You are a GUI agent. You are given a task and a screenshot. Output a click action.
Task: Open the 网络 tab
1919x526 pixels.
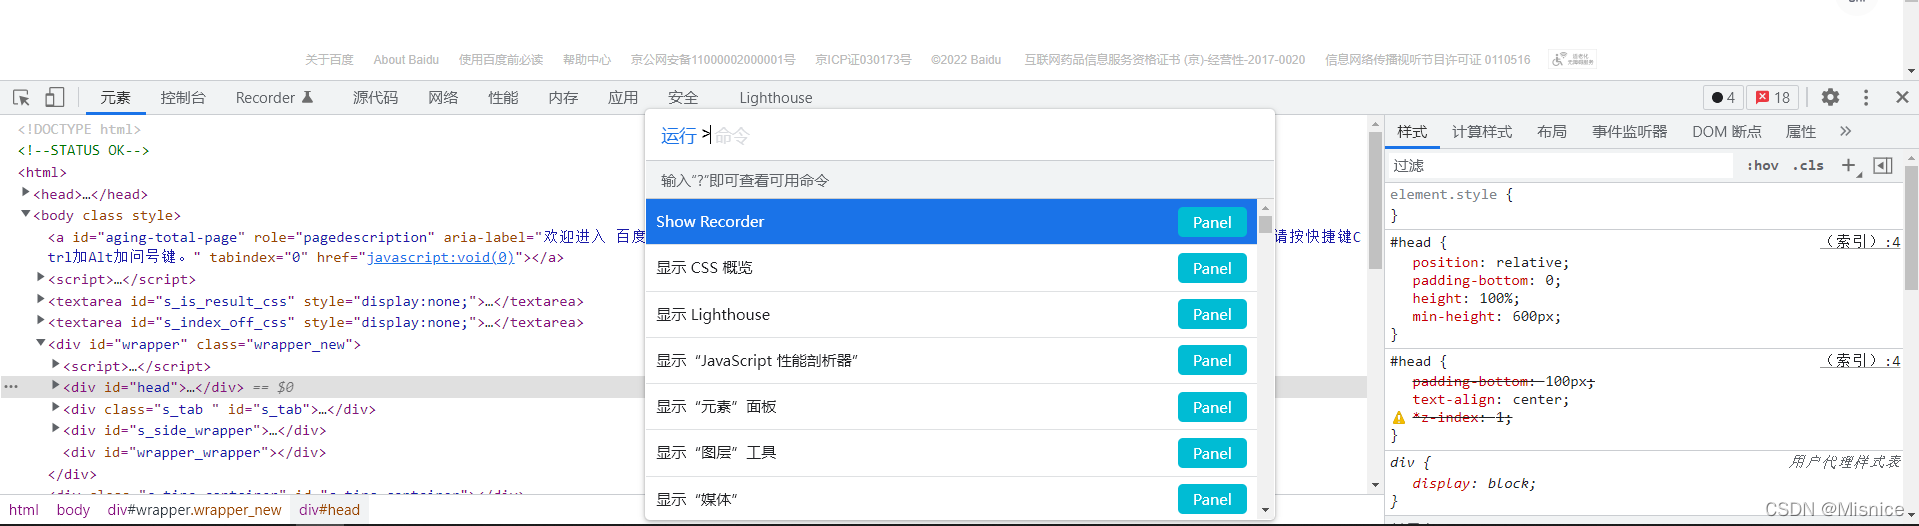443,97
